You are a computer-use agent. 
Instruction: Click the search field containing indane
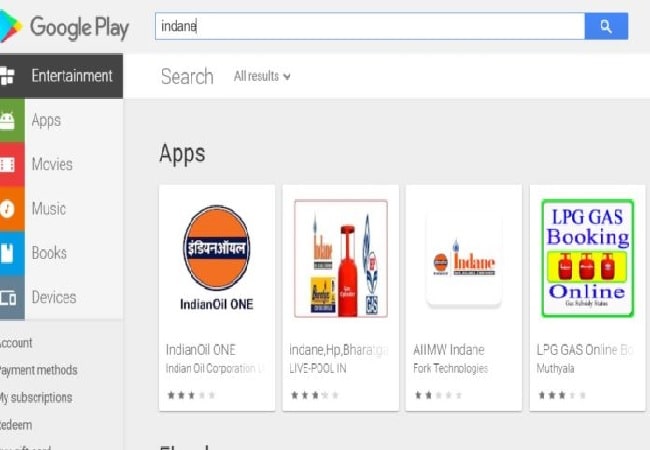point(370,26)
